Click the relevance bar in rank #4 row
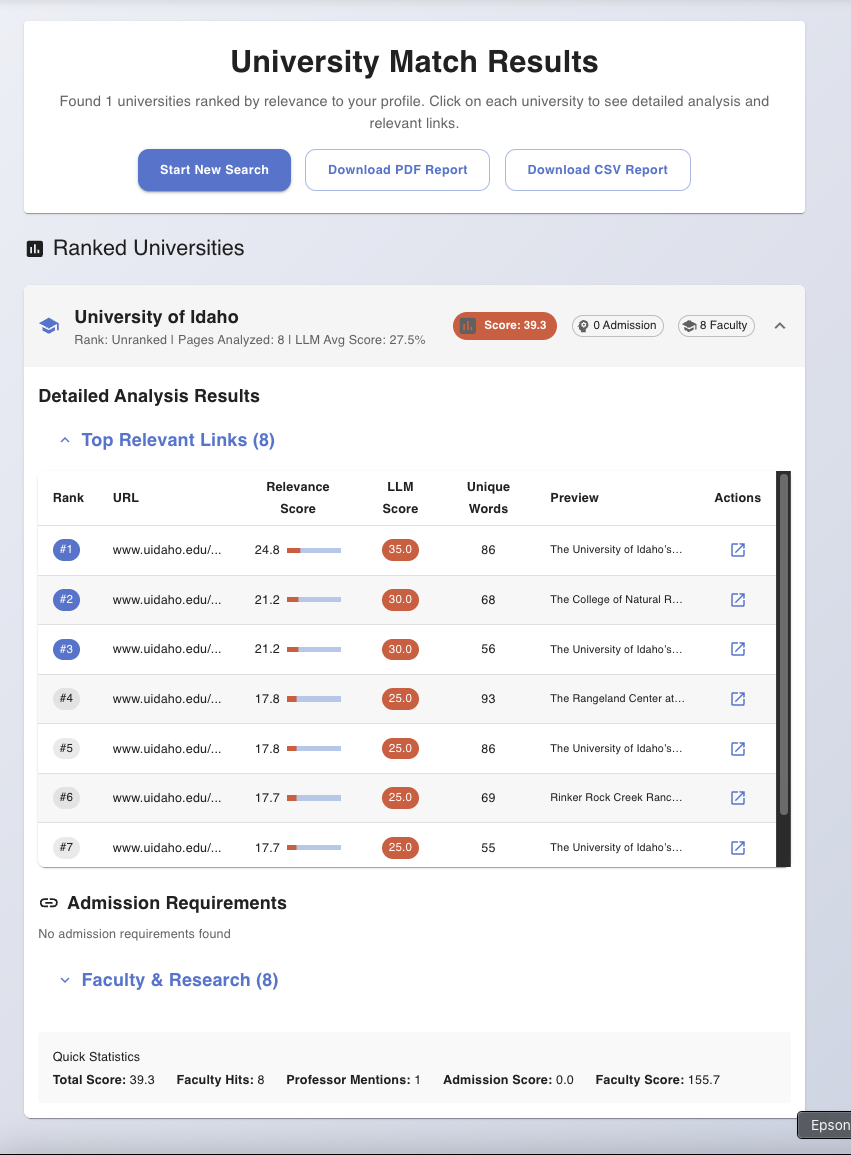Viewport: 851px width, 1155px height. 314,699
